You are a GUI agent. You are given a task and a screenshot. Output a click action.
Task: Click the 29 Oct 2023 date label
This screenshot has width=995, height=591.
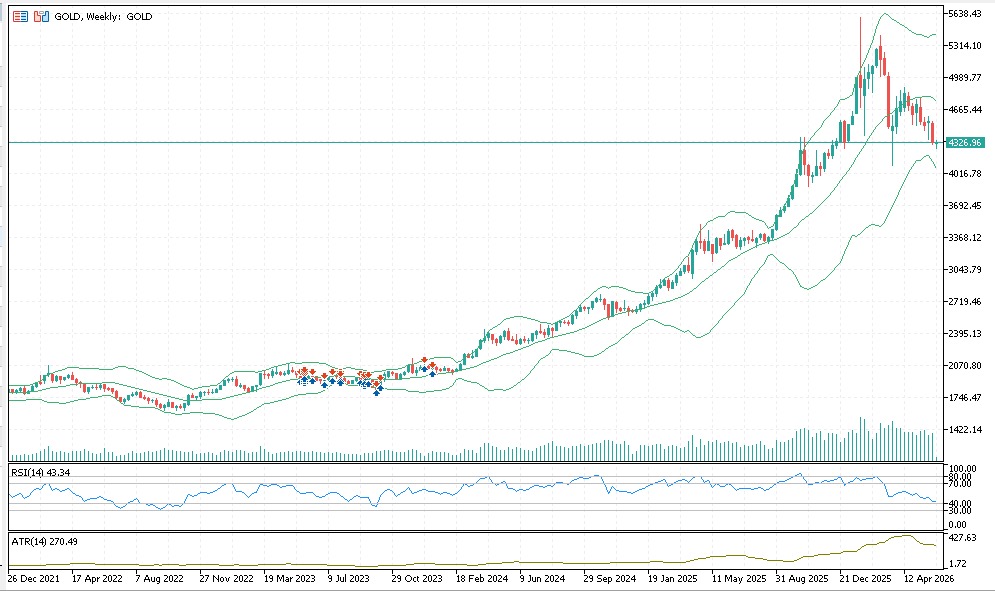[417, 578]
